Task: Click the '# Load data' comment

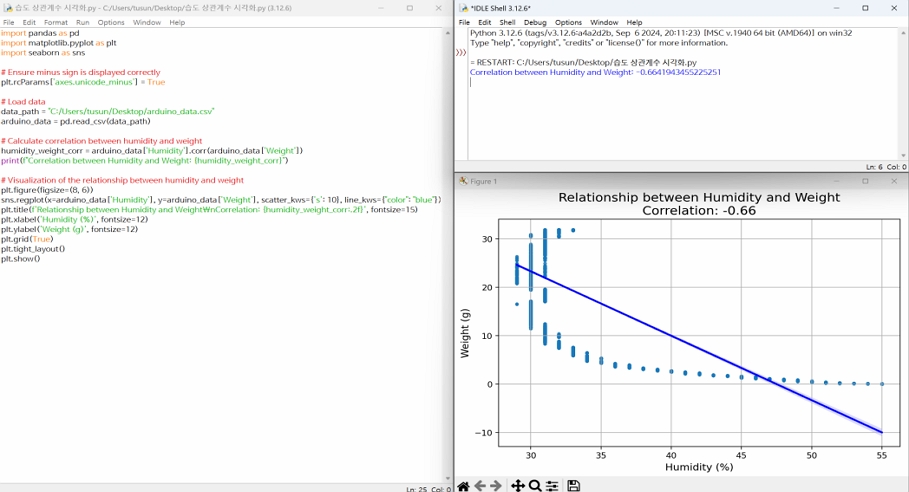Action: [23, 101]
